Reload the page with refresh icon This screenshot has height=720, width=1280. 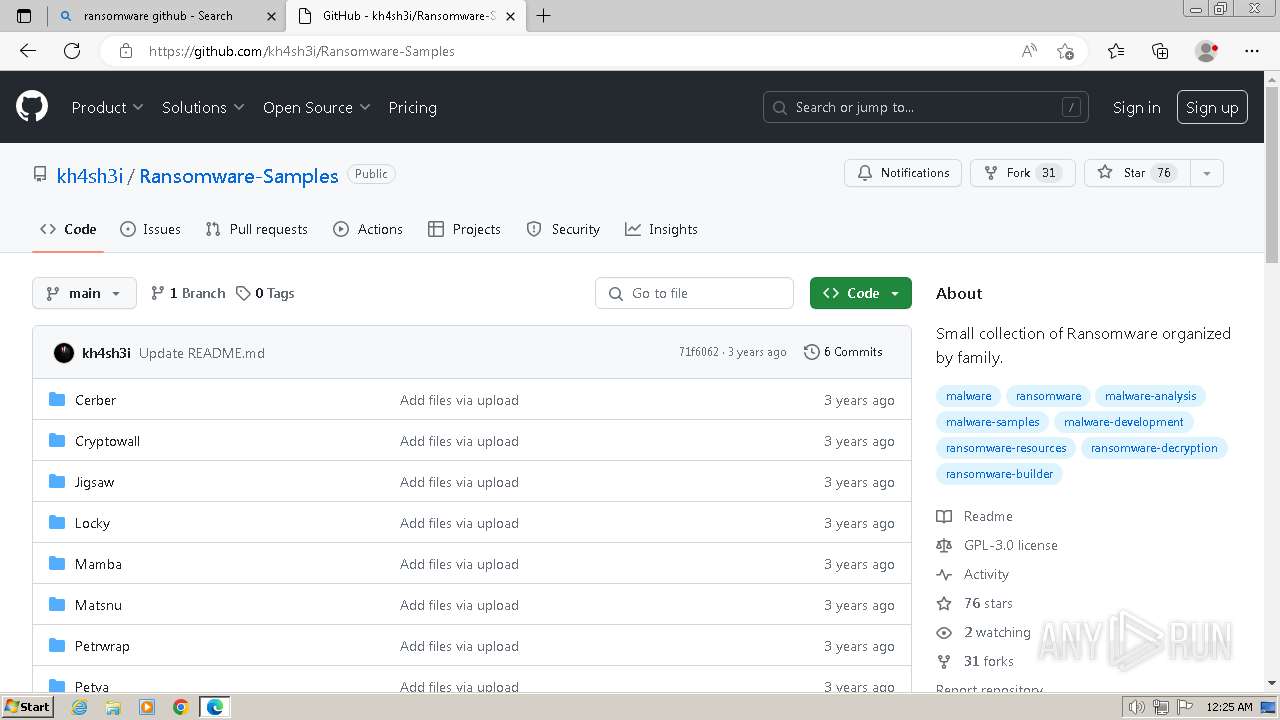(72, 51)
